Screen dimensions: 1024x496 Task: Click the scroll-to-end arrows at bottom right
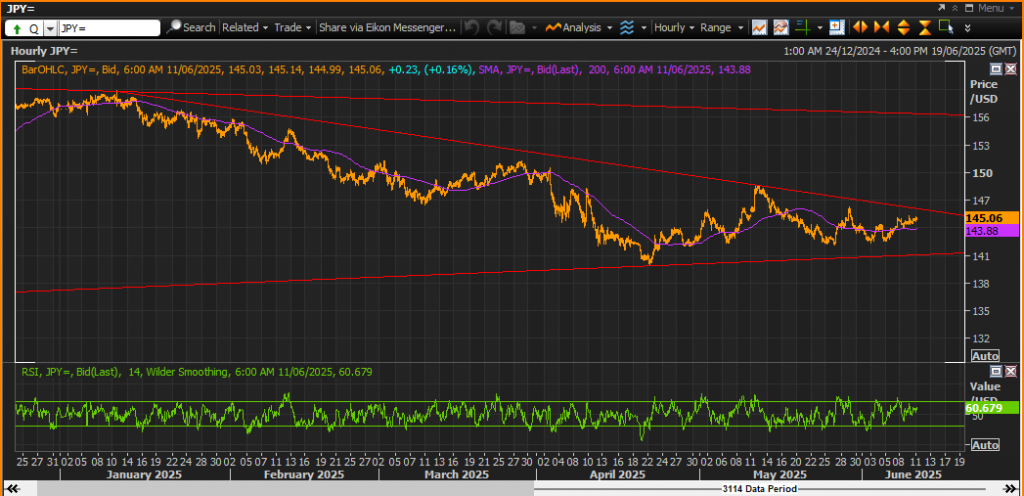tap(1010, 489)
